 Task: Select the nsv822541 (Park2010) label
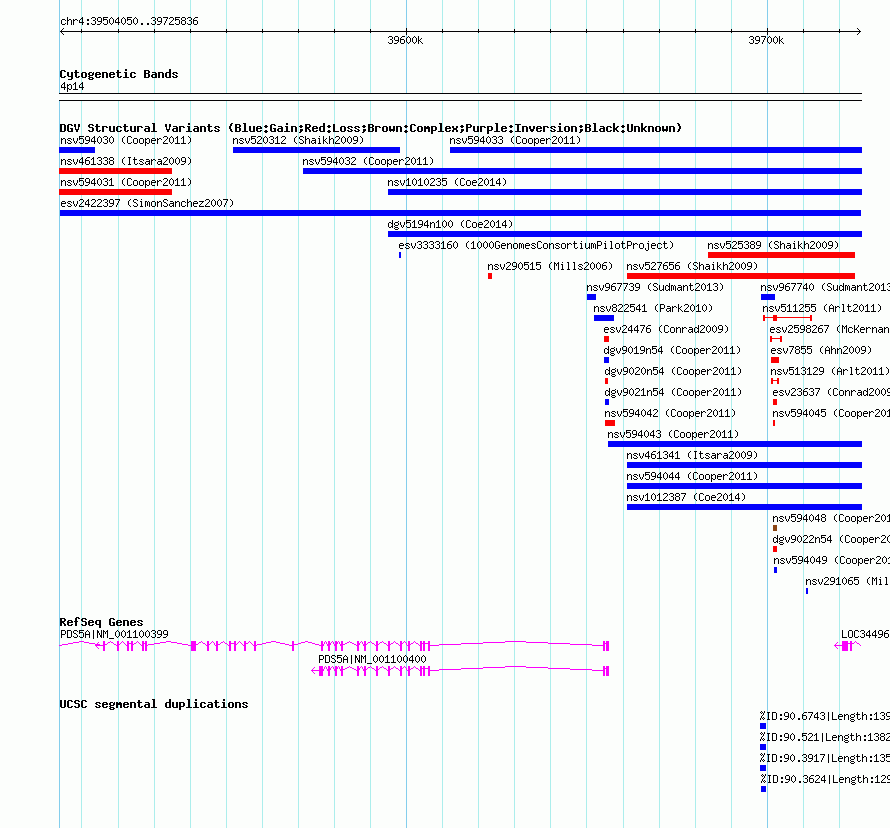653,308
